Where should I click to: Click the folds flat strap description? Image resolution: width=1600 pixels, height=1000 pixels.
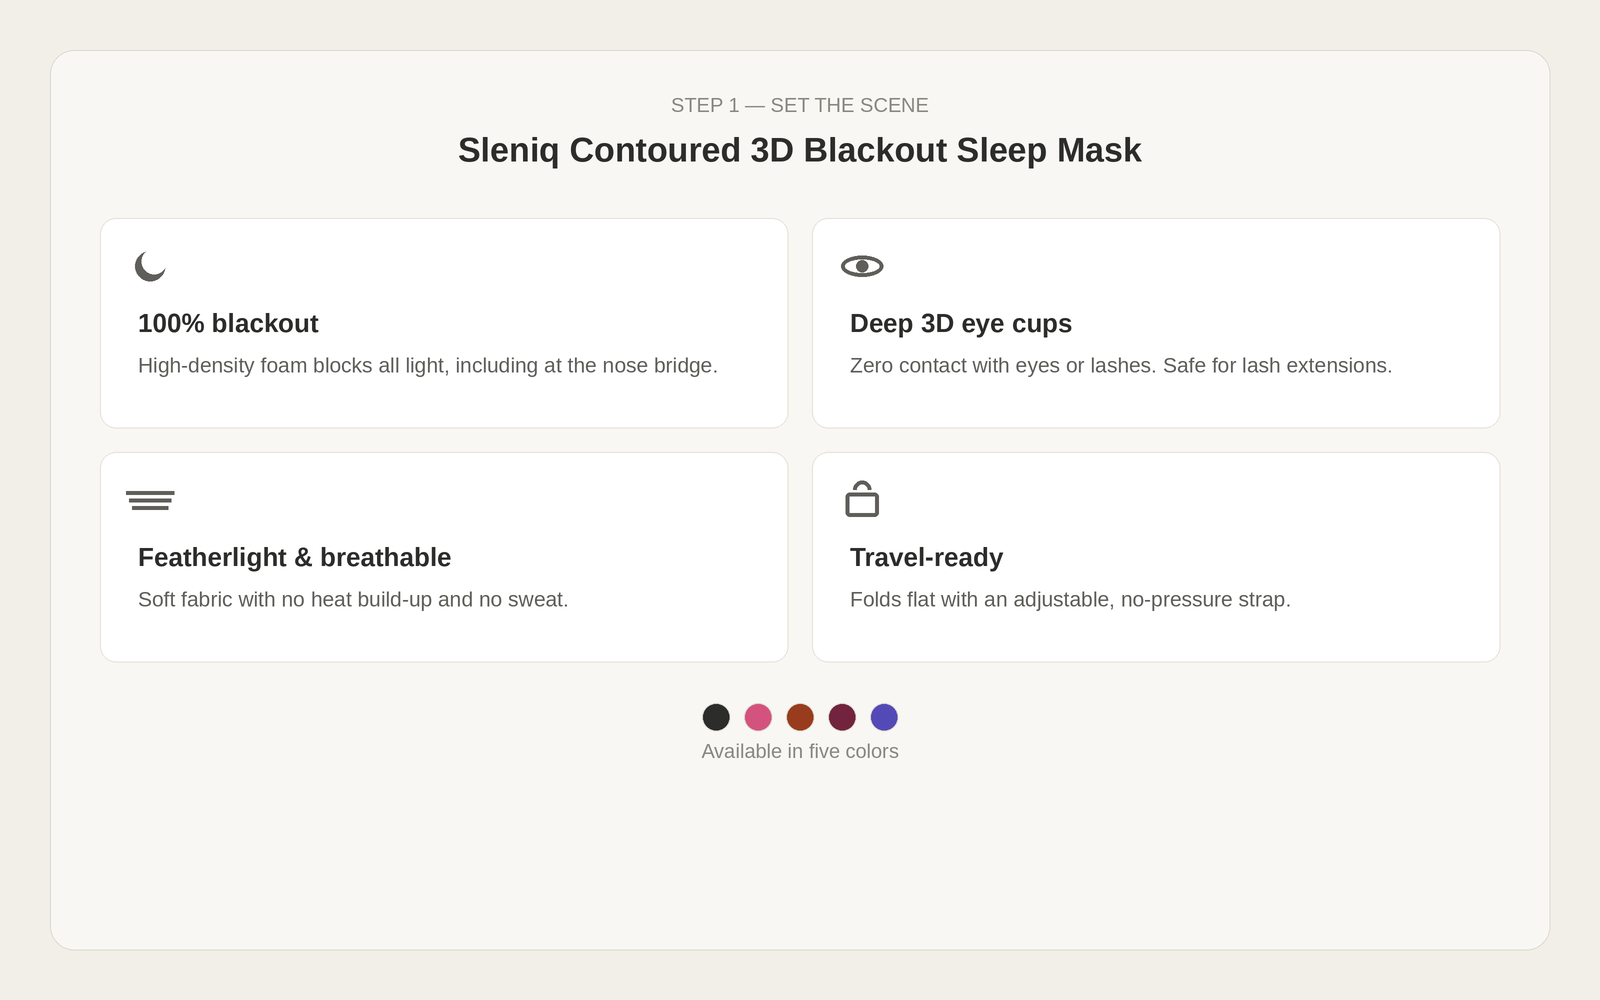(x=1070, y=600)
